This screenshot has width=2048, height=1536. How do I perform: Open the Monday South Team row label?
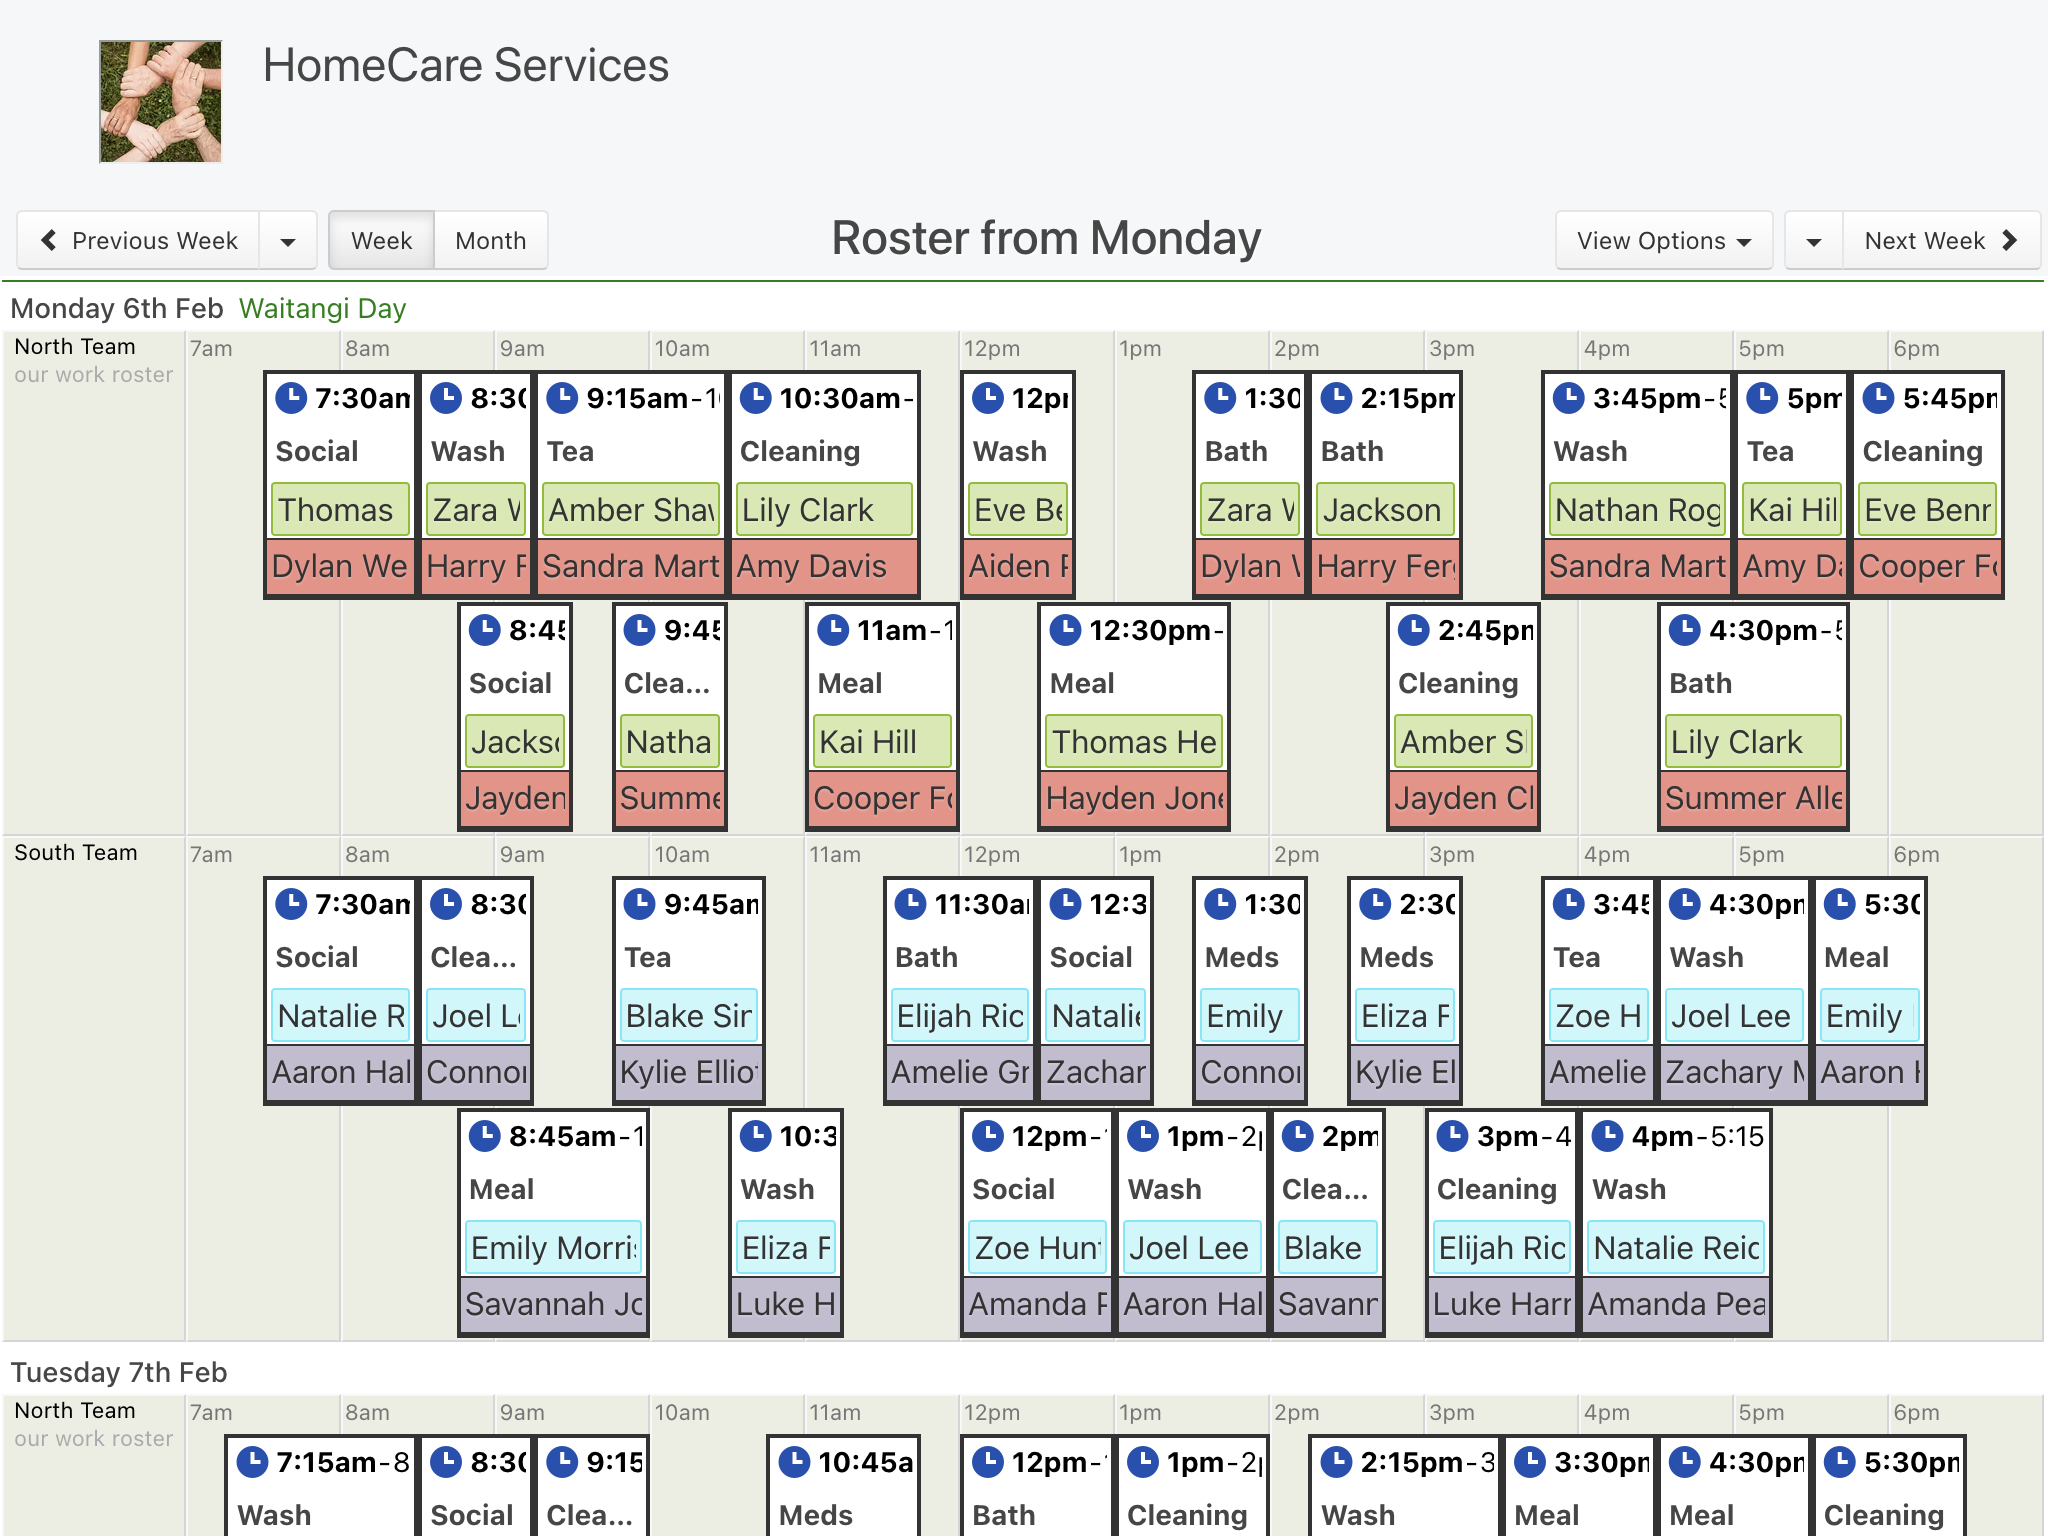click(x=76, y=853)
